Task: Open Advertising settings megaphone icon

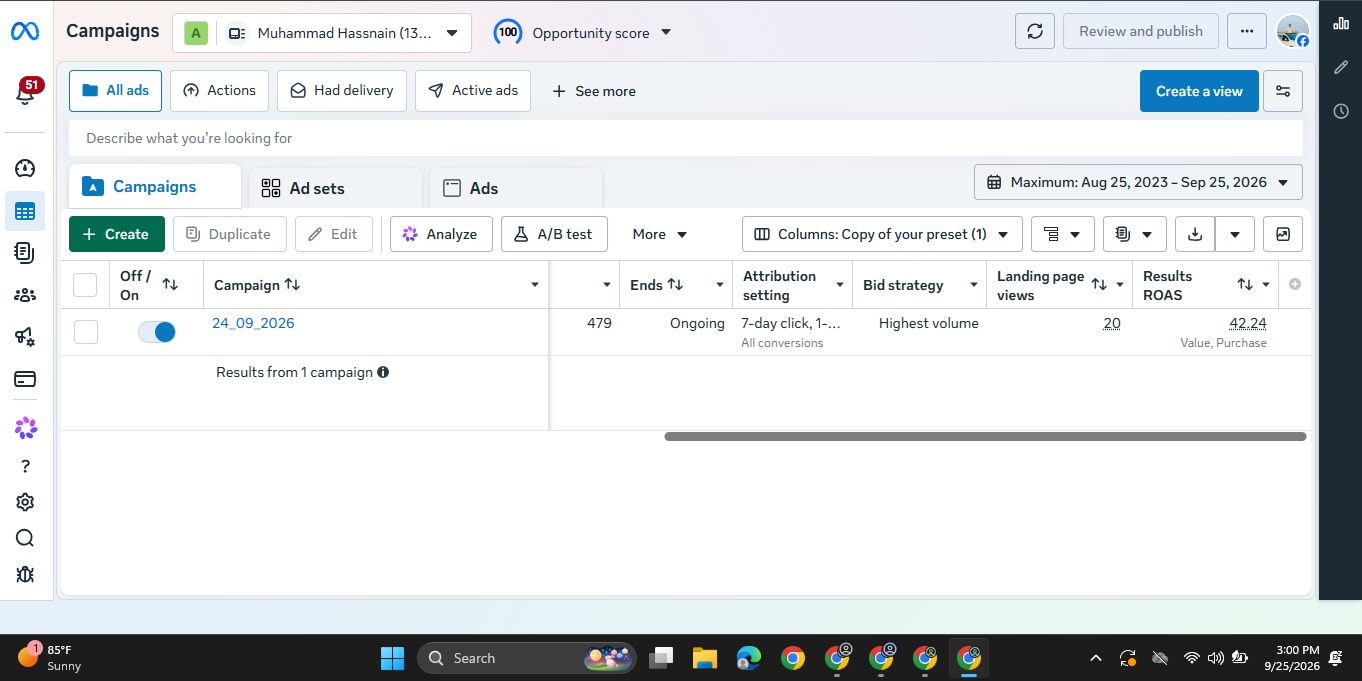Action: (x=25, y=337)
